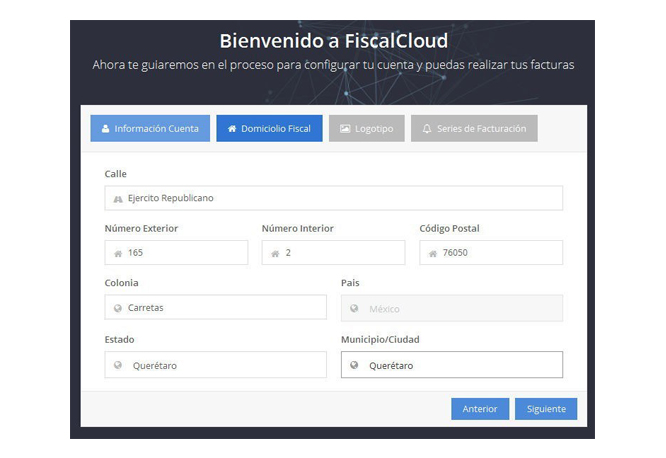Click the user icon in Información Cuenta
The width and height of the screenshot is (666, 458).
(105, 128)
